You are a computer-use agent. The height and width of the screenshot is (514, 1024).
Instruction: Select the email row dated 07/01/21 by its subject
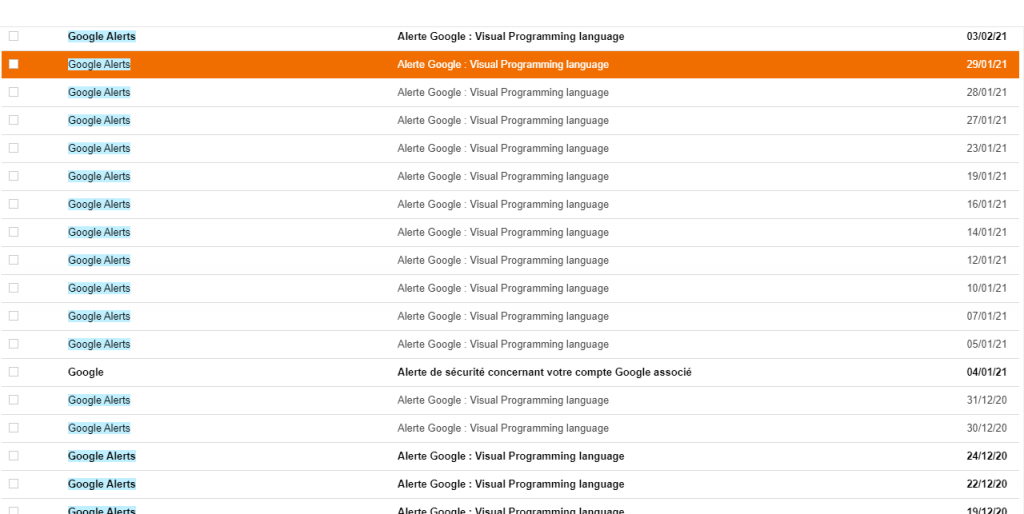click(502, 316)
